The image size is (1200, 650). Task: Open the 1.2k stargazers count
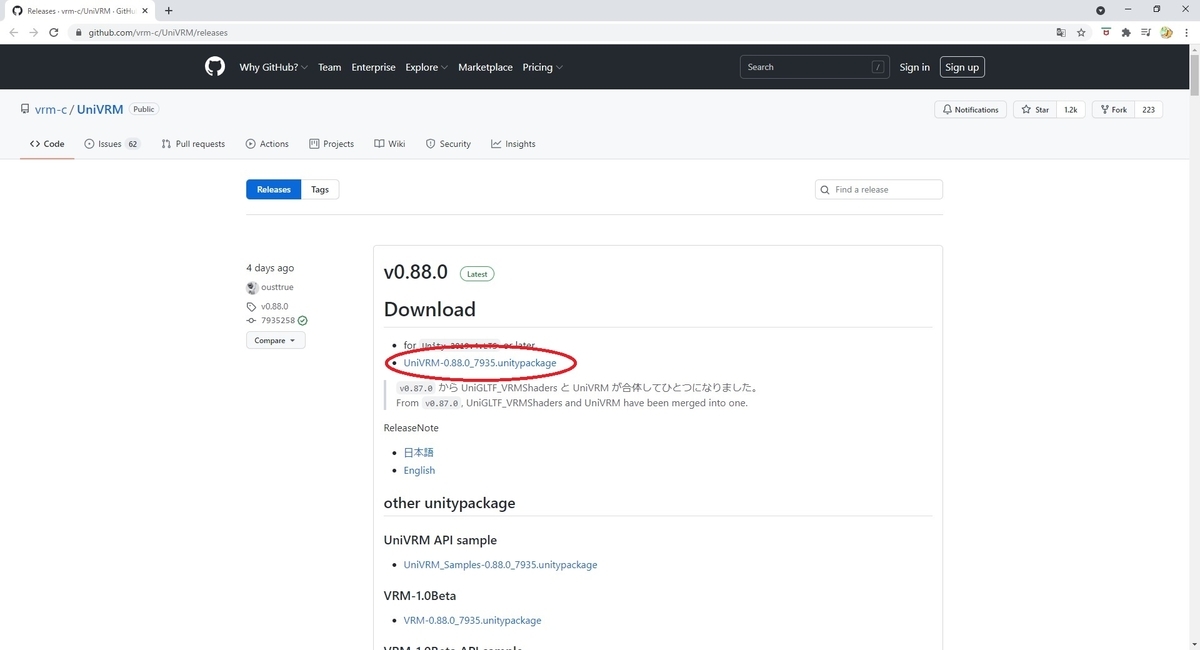[1070, 109]
